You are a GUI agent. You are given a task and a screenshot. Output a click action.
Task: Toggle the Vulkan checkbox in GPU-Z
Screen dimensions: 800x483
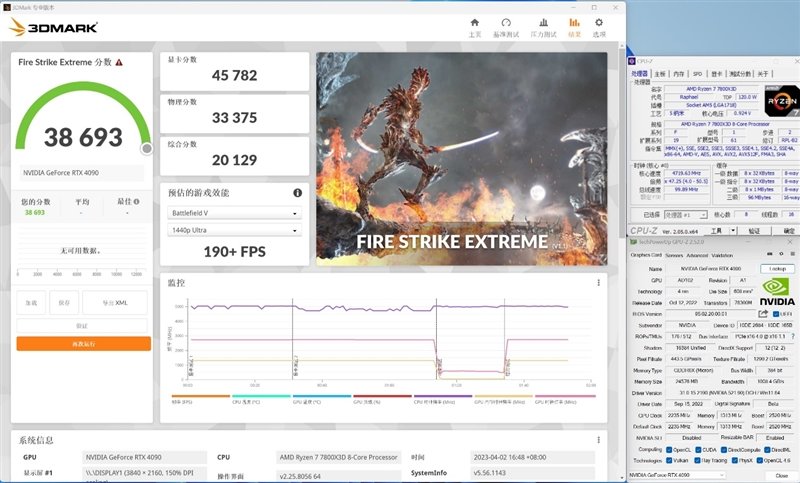(x=669, y=461)
